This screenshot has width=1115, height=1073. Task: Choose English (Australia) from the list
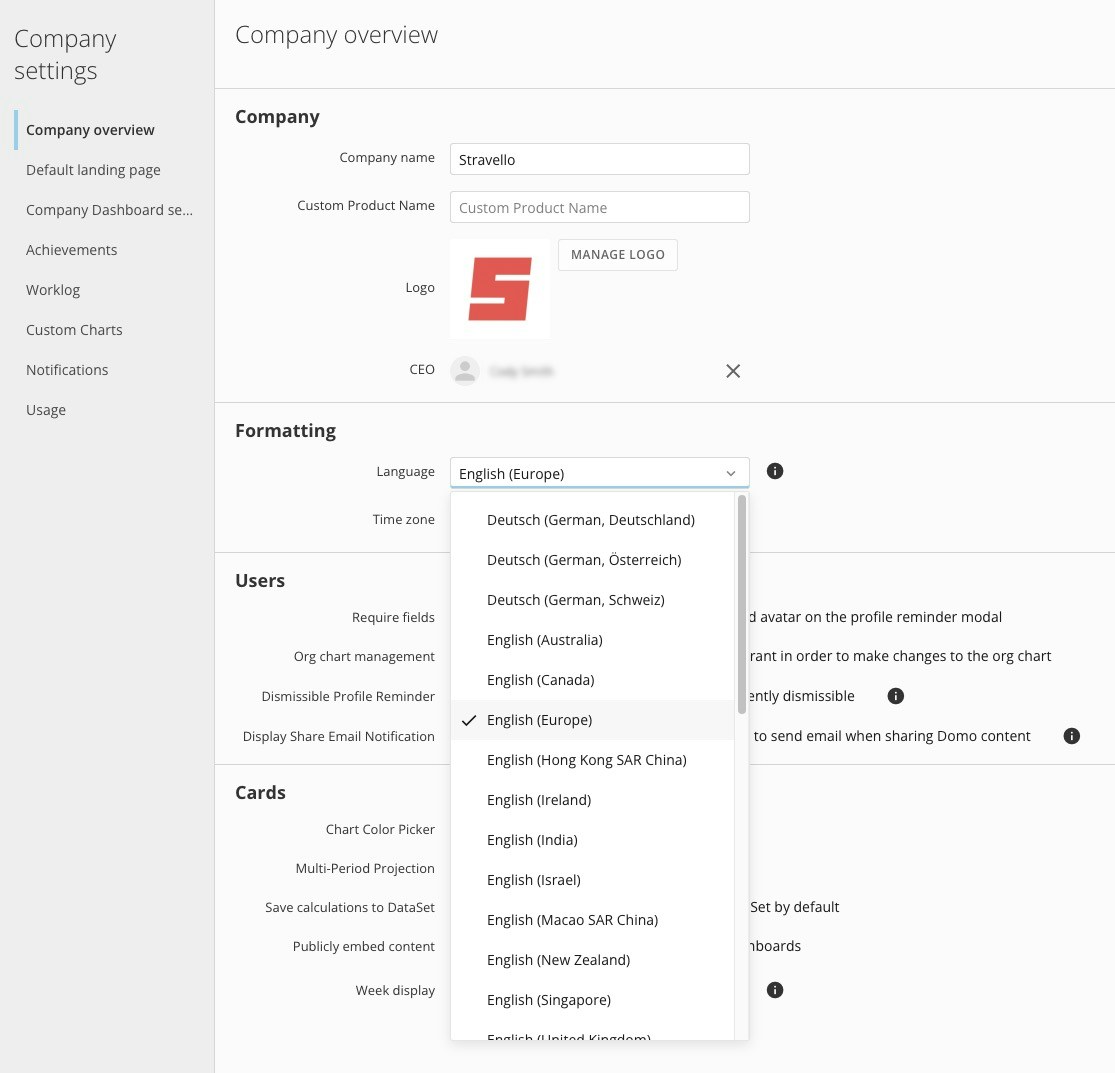point(592,640)
